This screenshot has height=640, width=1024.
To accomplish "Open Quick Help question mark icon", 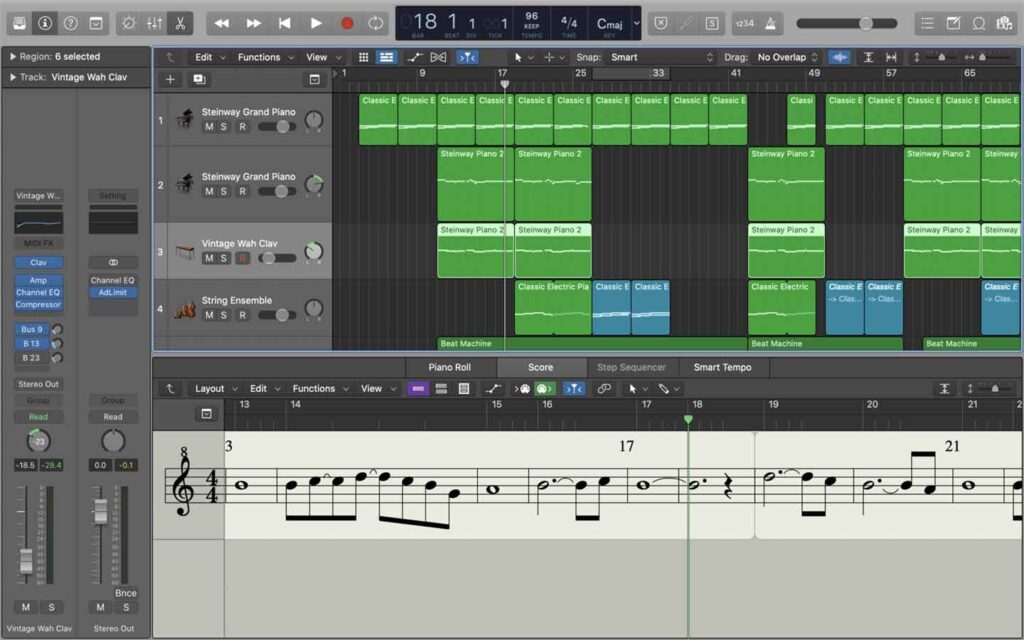I will 71,24.
